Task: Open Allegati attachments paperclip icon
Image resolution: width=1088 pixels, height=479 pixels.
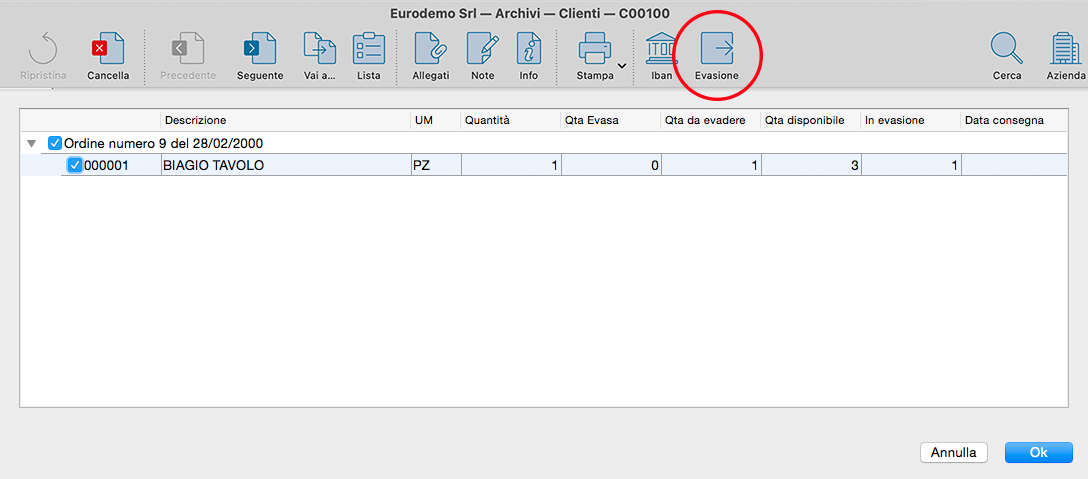Action: click(430, 49)
